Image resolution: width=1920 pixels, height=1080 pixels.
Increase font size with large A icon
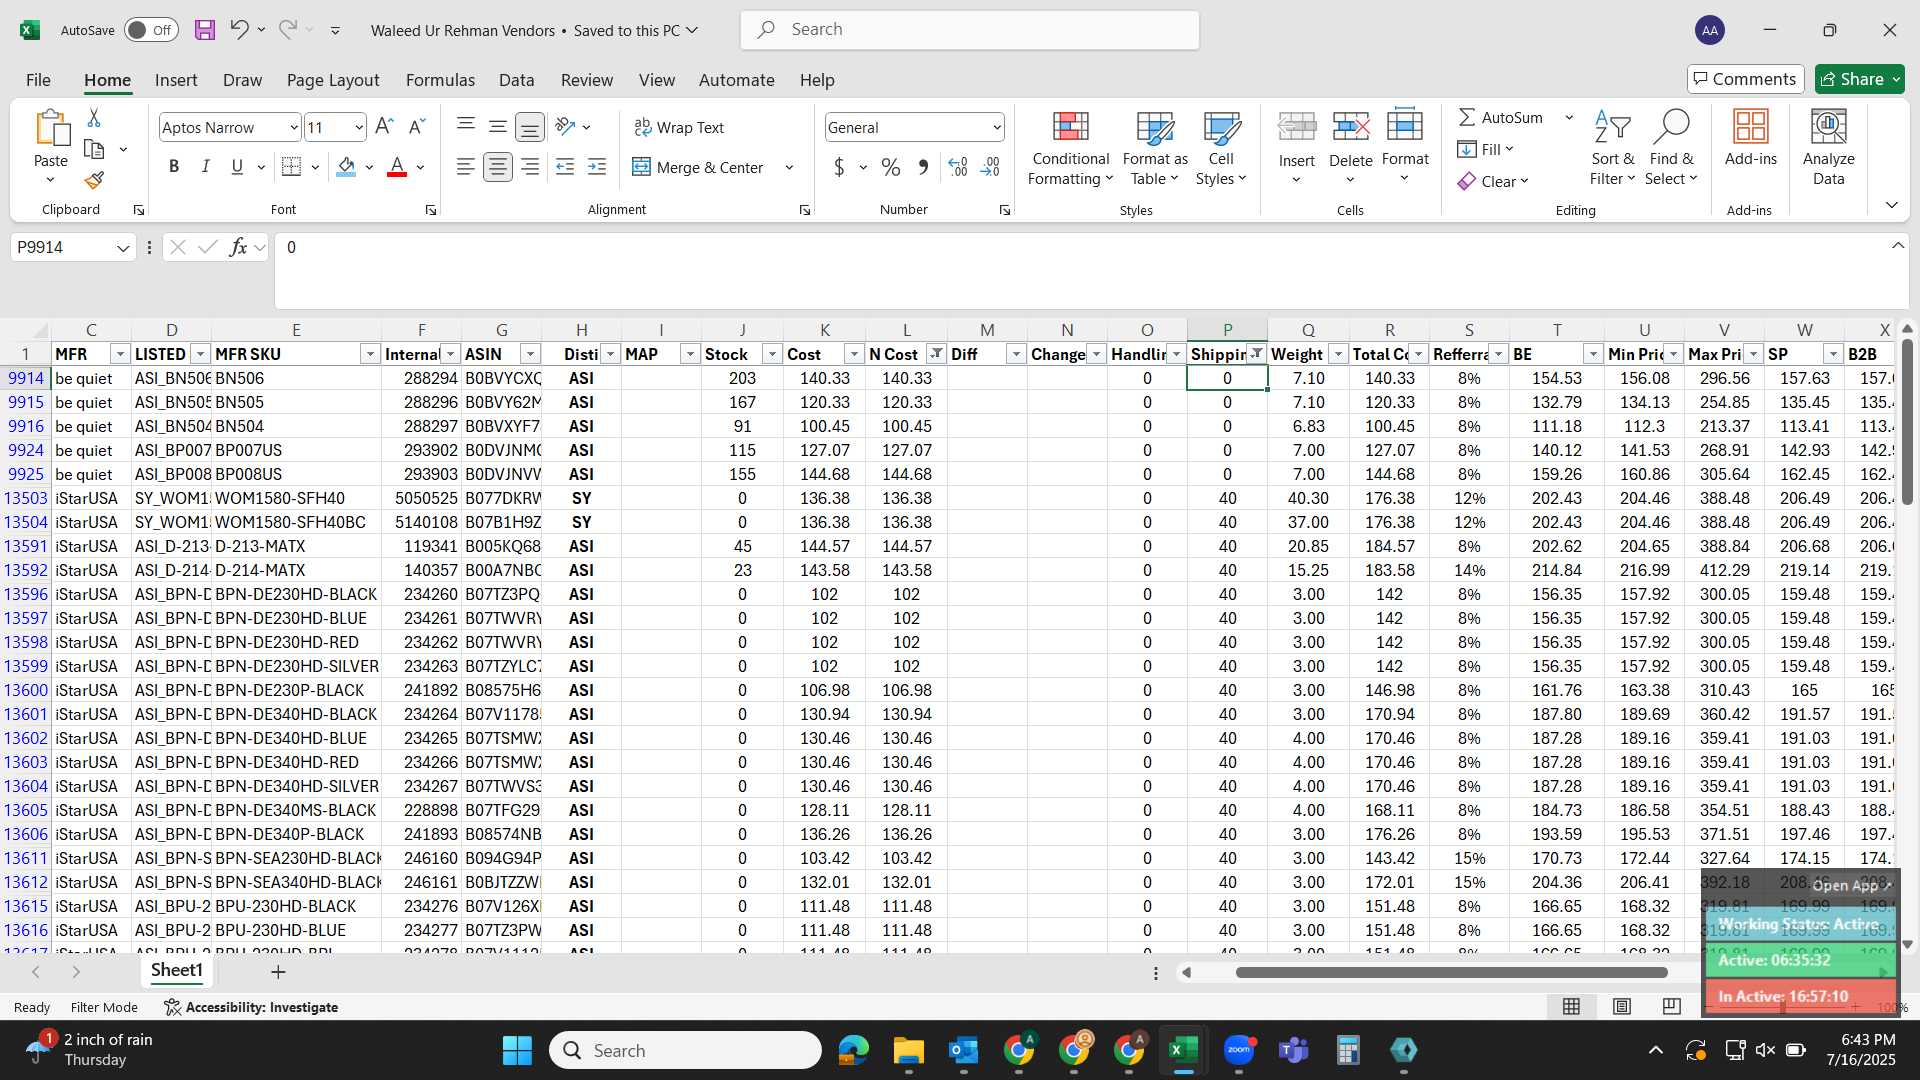point(384,127)
